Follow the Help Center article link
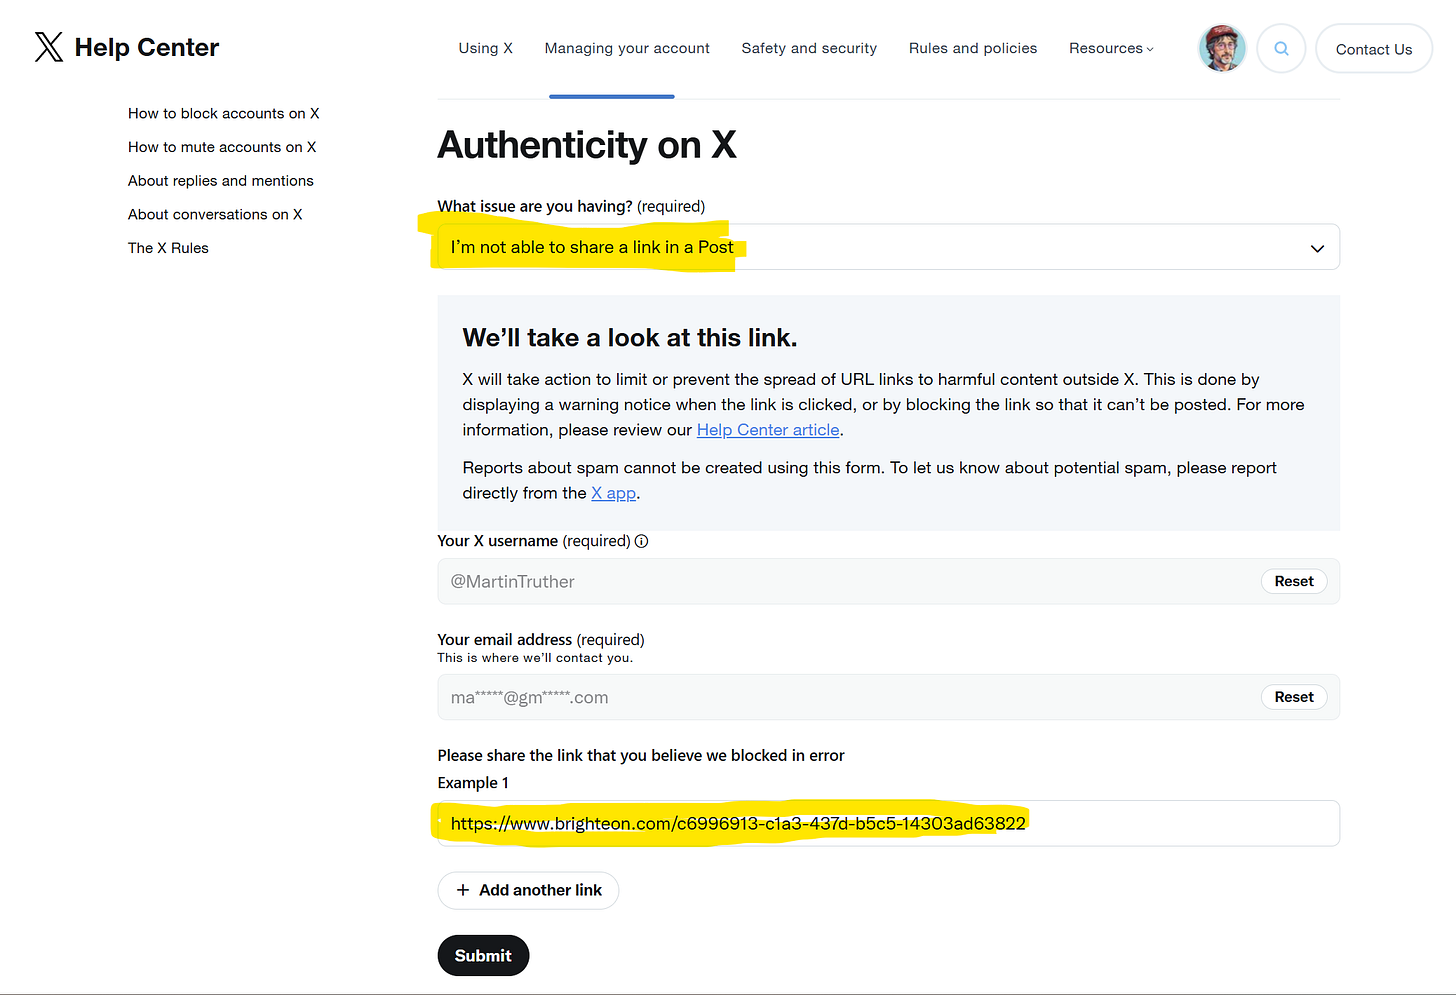 pos(768,430)
